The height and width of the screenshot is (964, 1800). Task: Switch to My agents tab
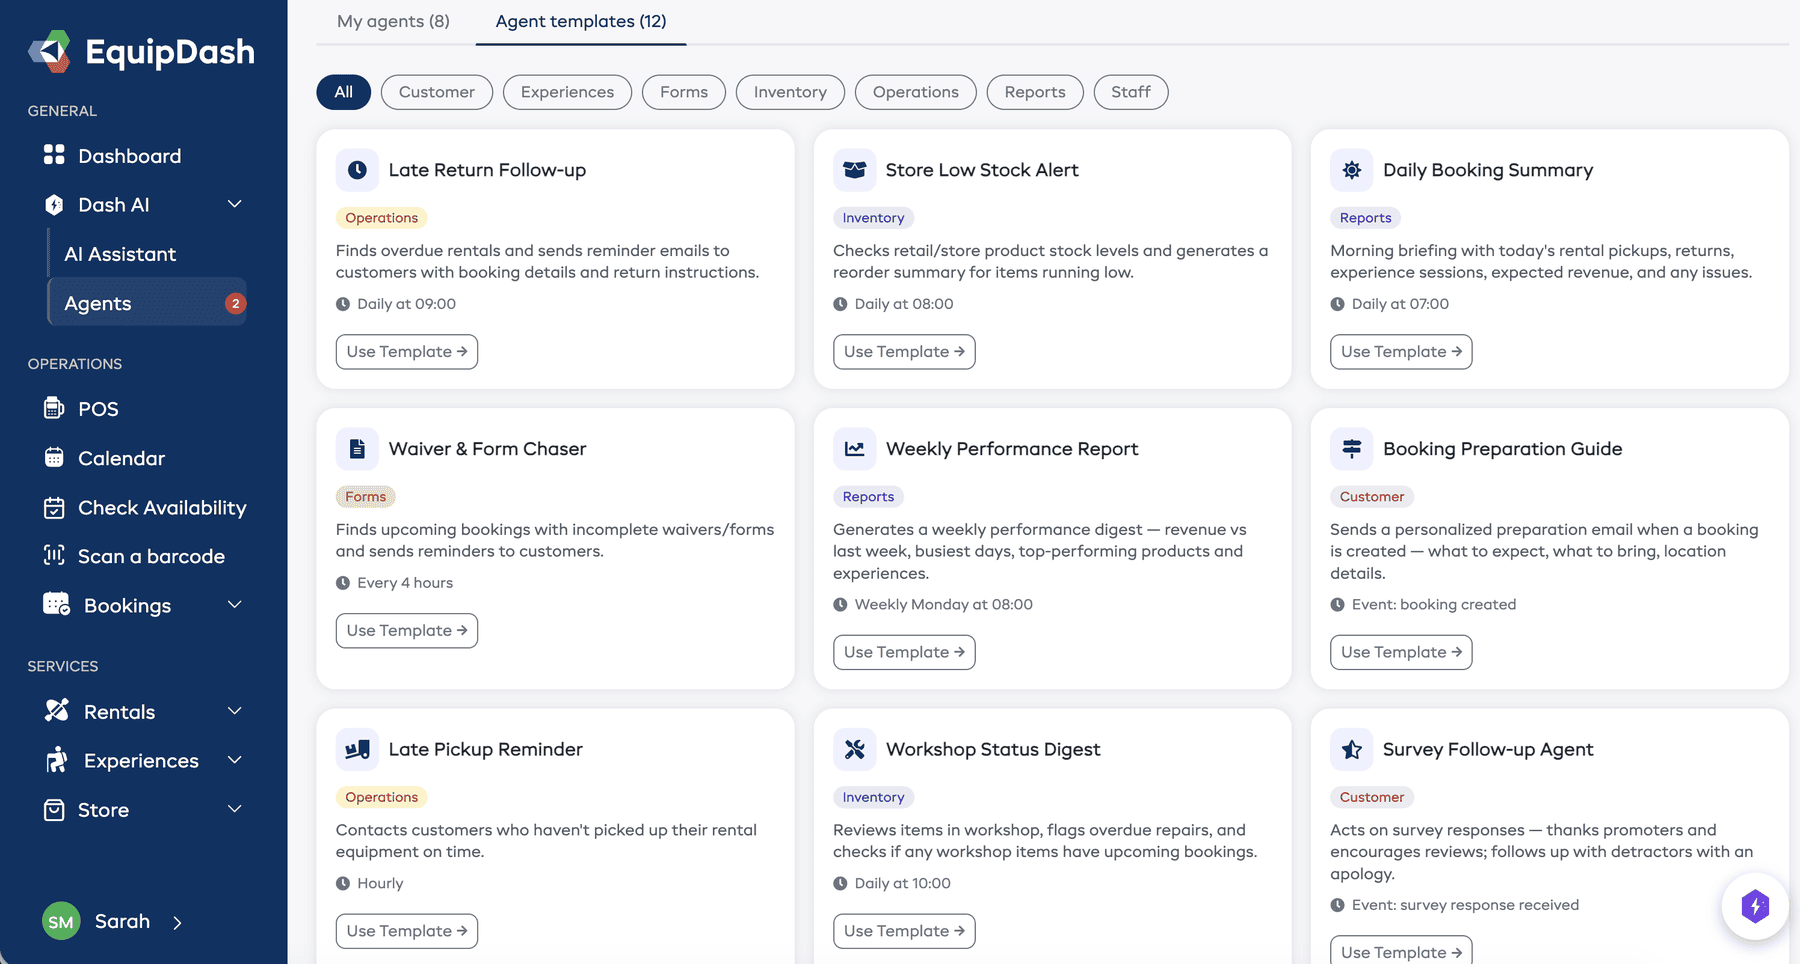pyautogui.click(x=393, y=21)
